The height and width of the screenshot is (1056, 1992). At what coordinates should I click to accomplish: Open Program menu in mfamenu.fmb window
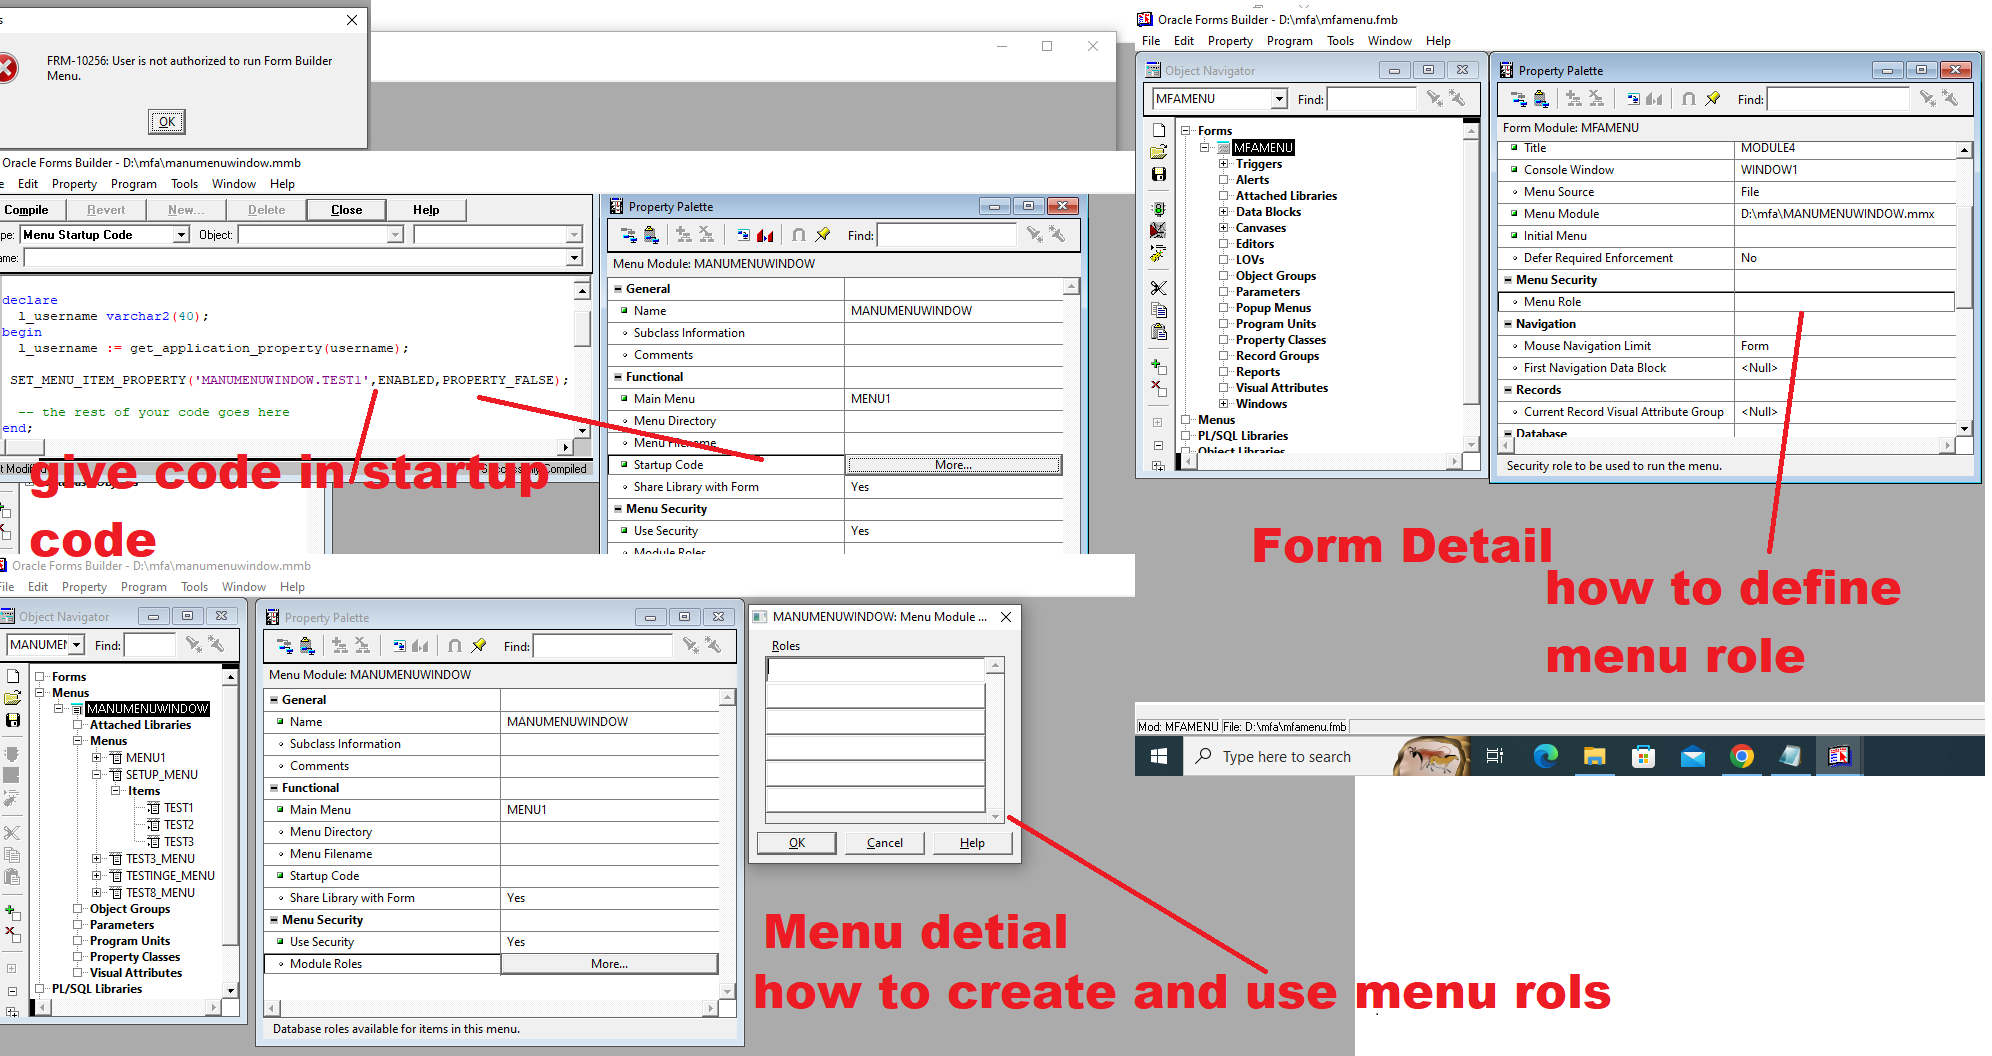1289,41
